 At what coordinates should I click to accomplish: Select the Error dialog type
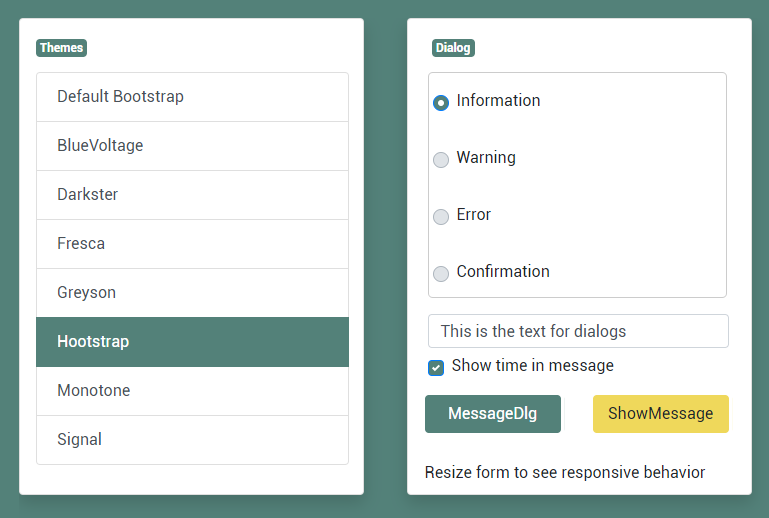(441, 216)
